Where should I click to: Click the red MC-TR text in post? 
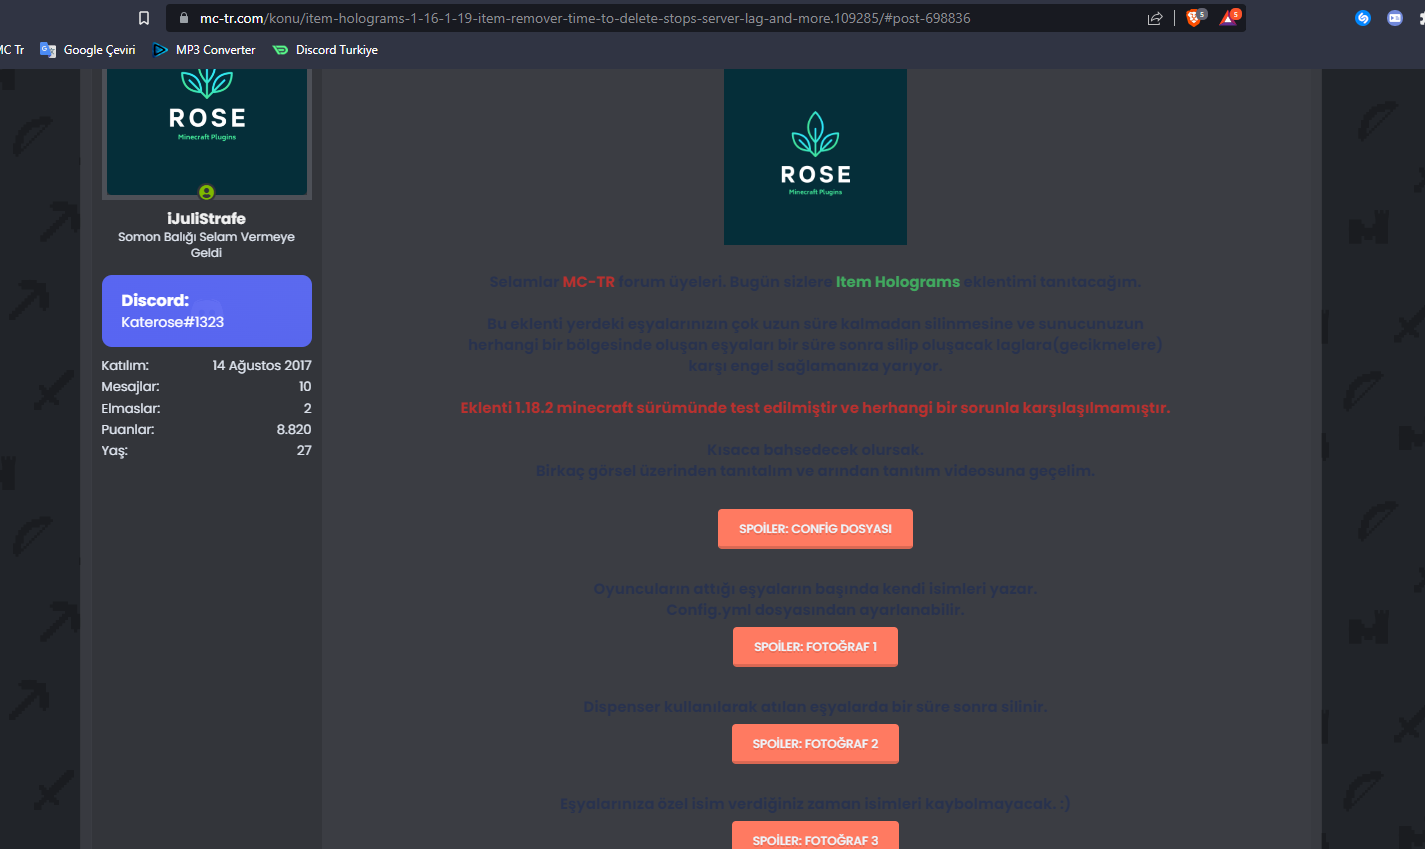coord(589,282)
